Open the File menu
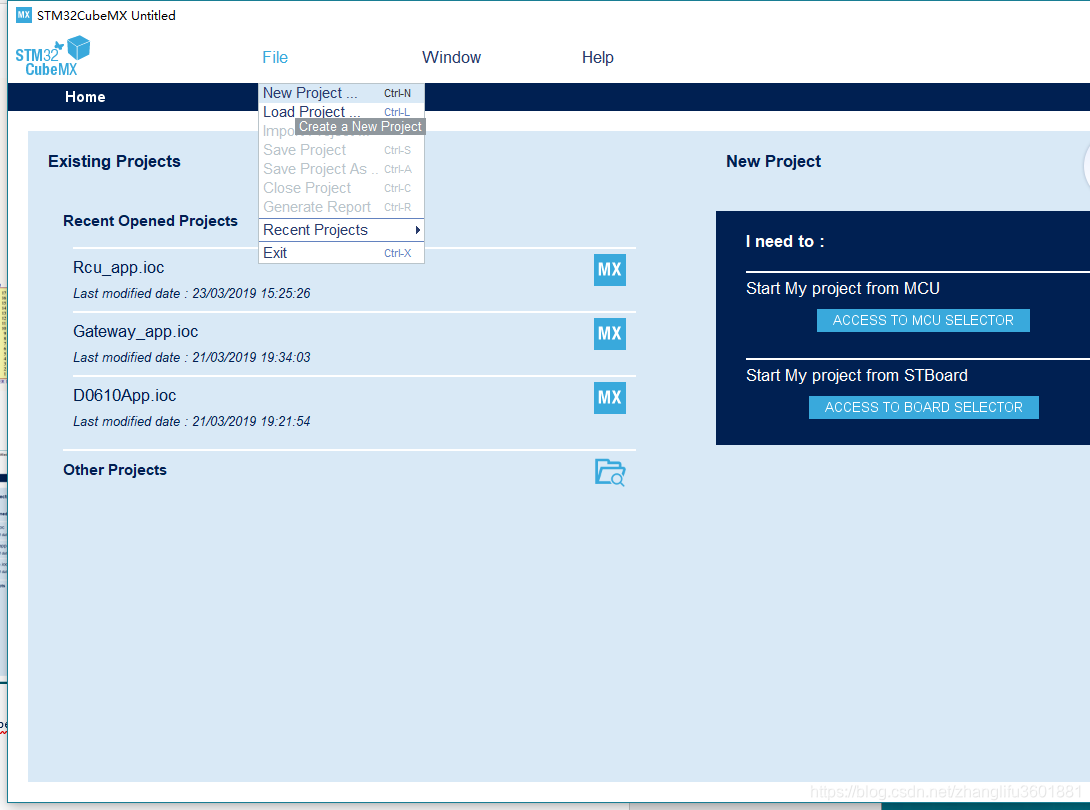This screenshot has height=810, width=1090. [x=275, y=58]
